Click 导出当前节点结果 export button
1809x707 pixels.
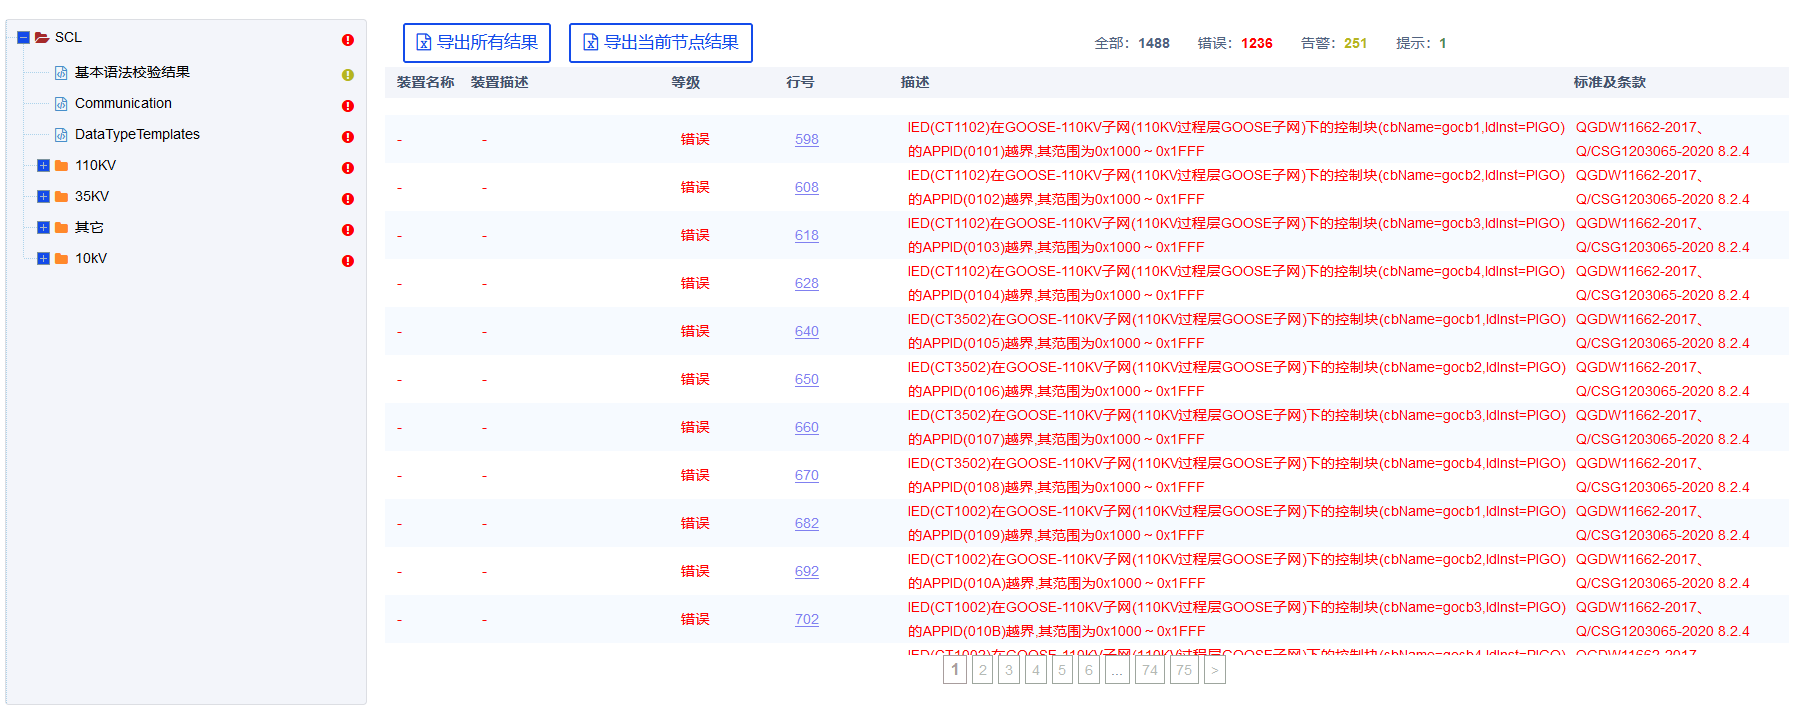660,43
